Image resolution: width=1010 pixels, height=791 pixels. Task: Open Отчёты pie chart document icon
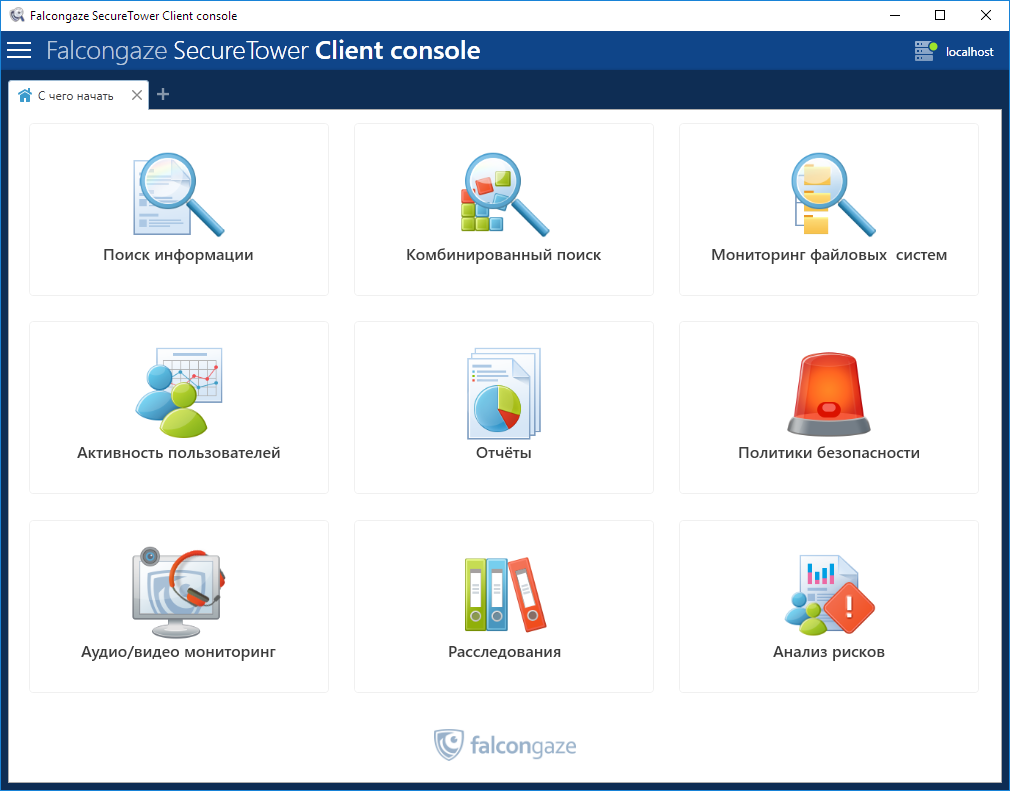tap(504, 394)
